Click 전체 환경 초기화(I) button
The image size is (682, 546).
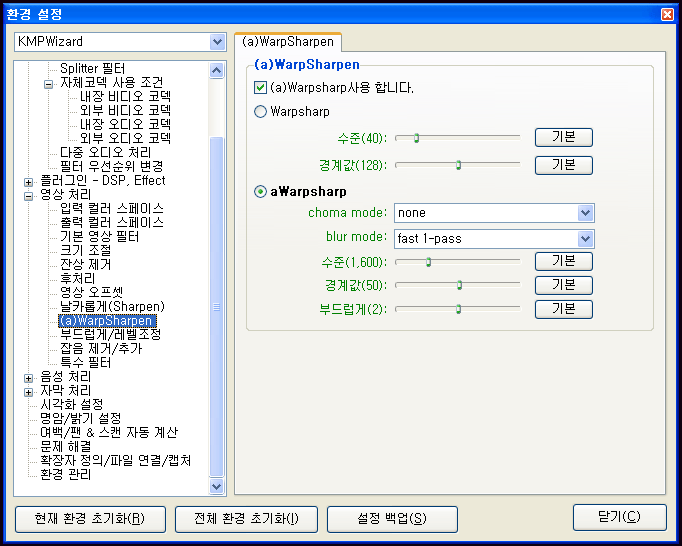pos(246,518)
